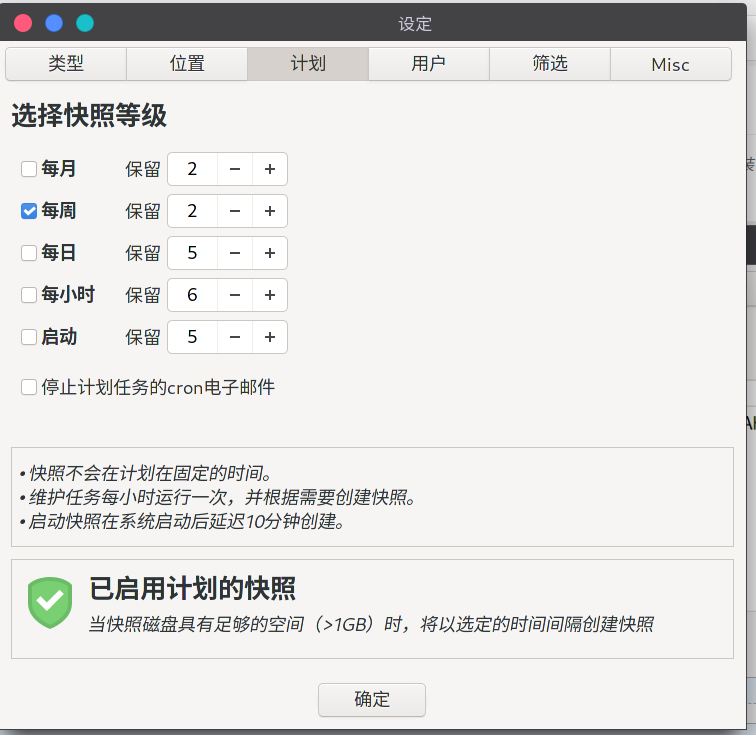The width and height of the screenshot is (756, 735).
Task: Decrease 每月 retention count with minus
Action: point(235,169)
